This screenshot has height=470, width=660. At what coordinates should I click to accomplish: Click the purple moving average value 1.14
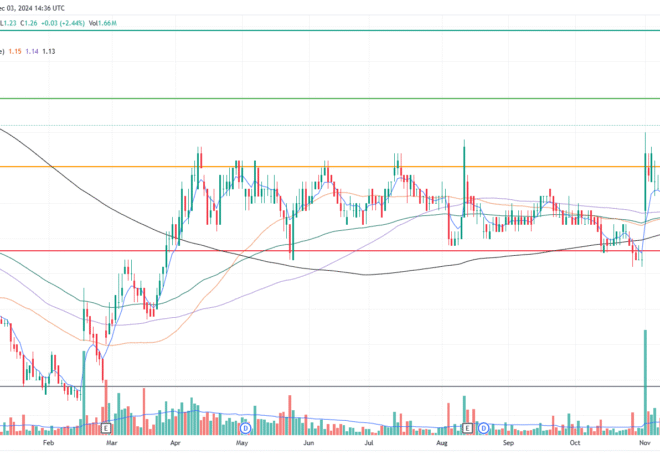(32, 51)
